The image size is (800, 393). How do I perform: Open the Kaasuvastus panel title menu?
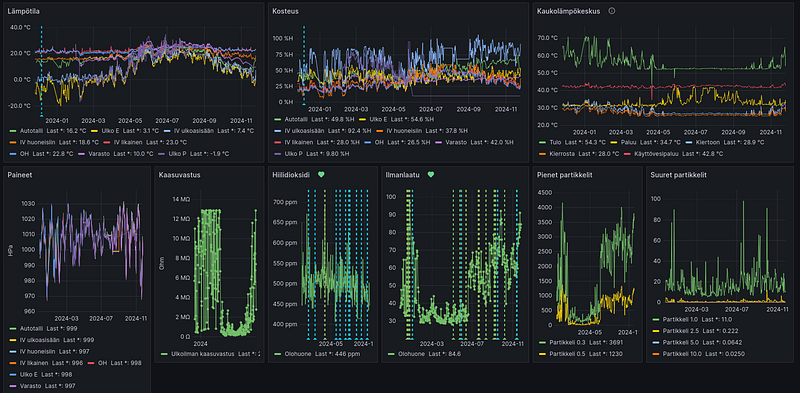(179, 175)
